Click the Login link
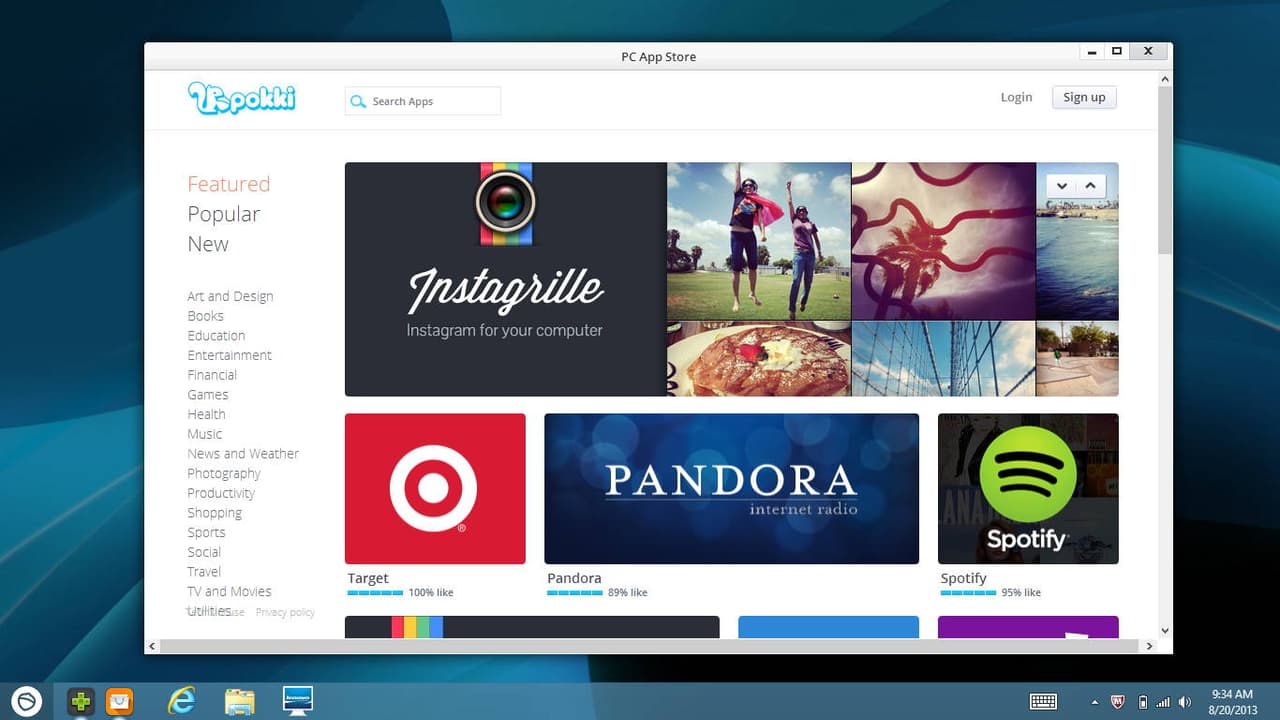1280x720 pixels. (x=1016, y=97)
